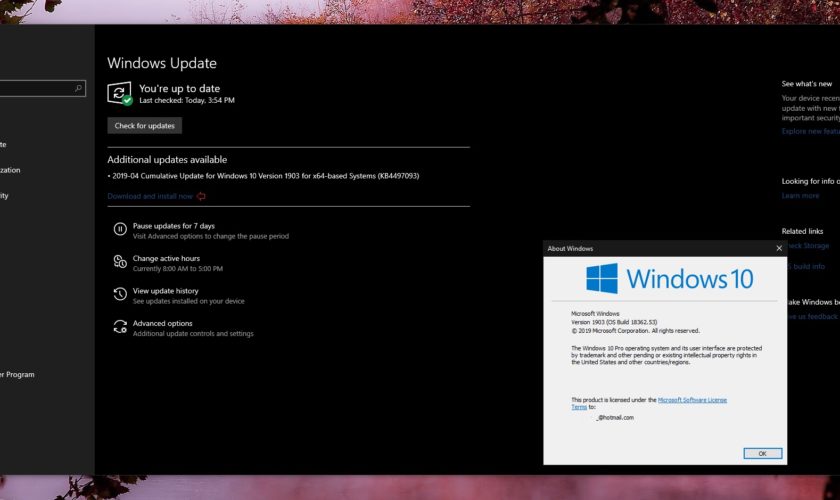The height and width of the screenshot is (500, 840).
Task: Click OK in the About Windows dialog
Action: coord(762,453)
